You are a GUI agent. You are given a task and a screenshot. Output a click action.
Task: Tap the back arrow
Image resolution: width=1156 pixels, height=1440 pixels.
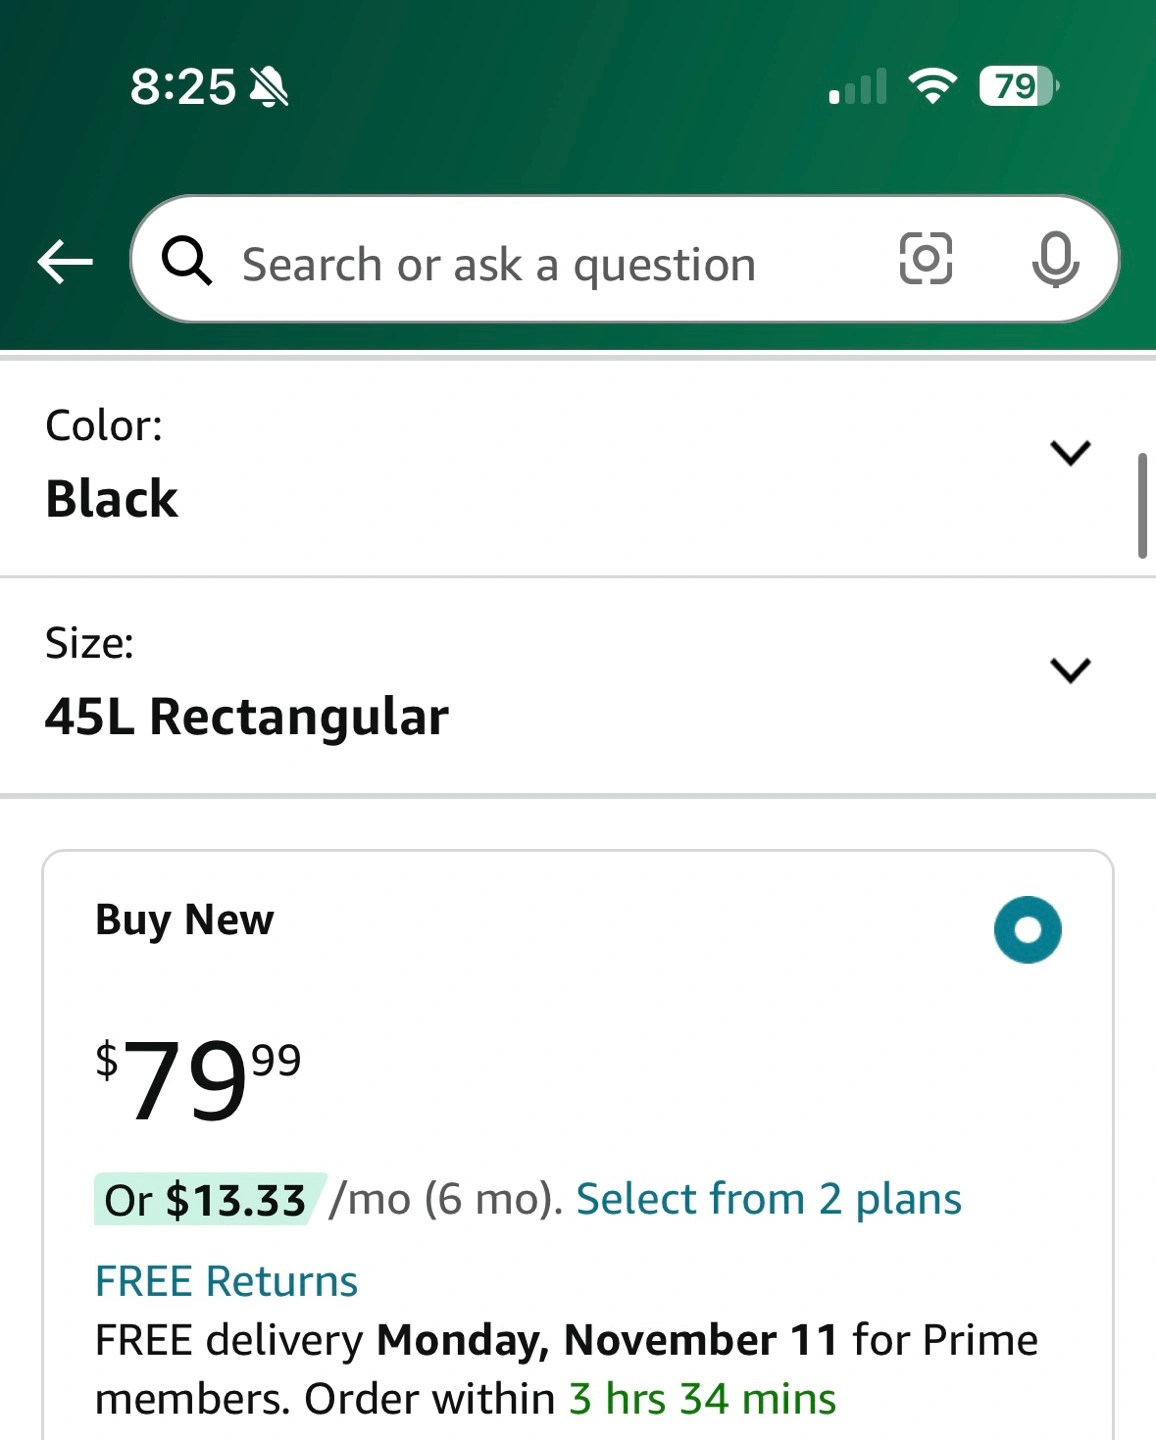pyautogui.click(x=66, y=263)
